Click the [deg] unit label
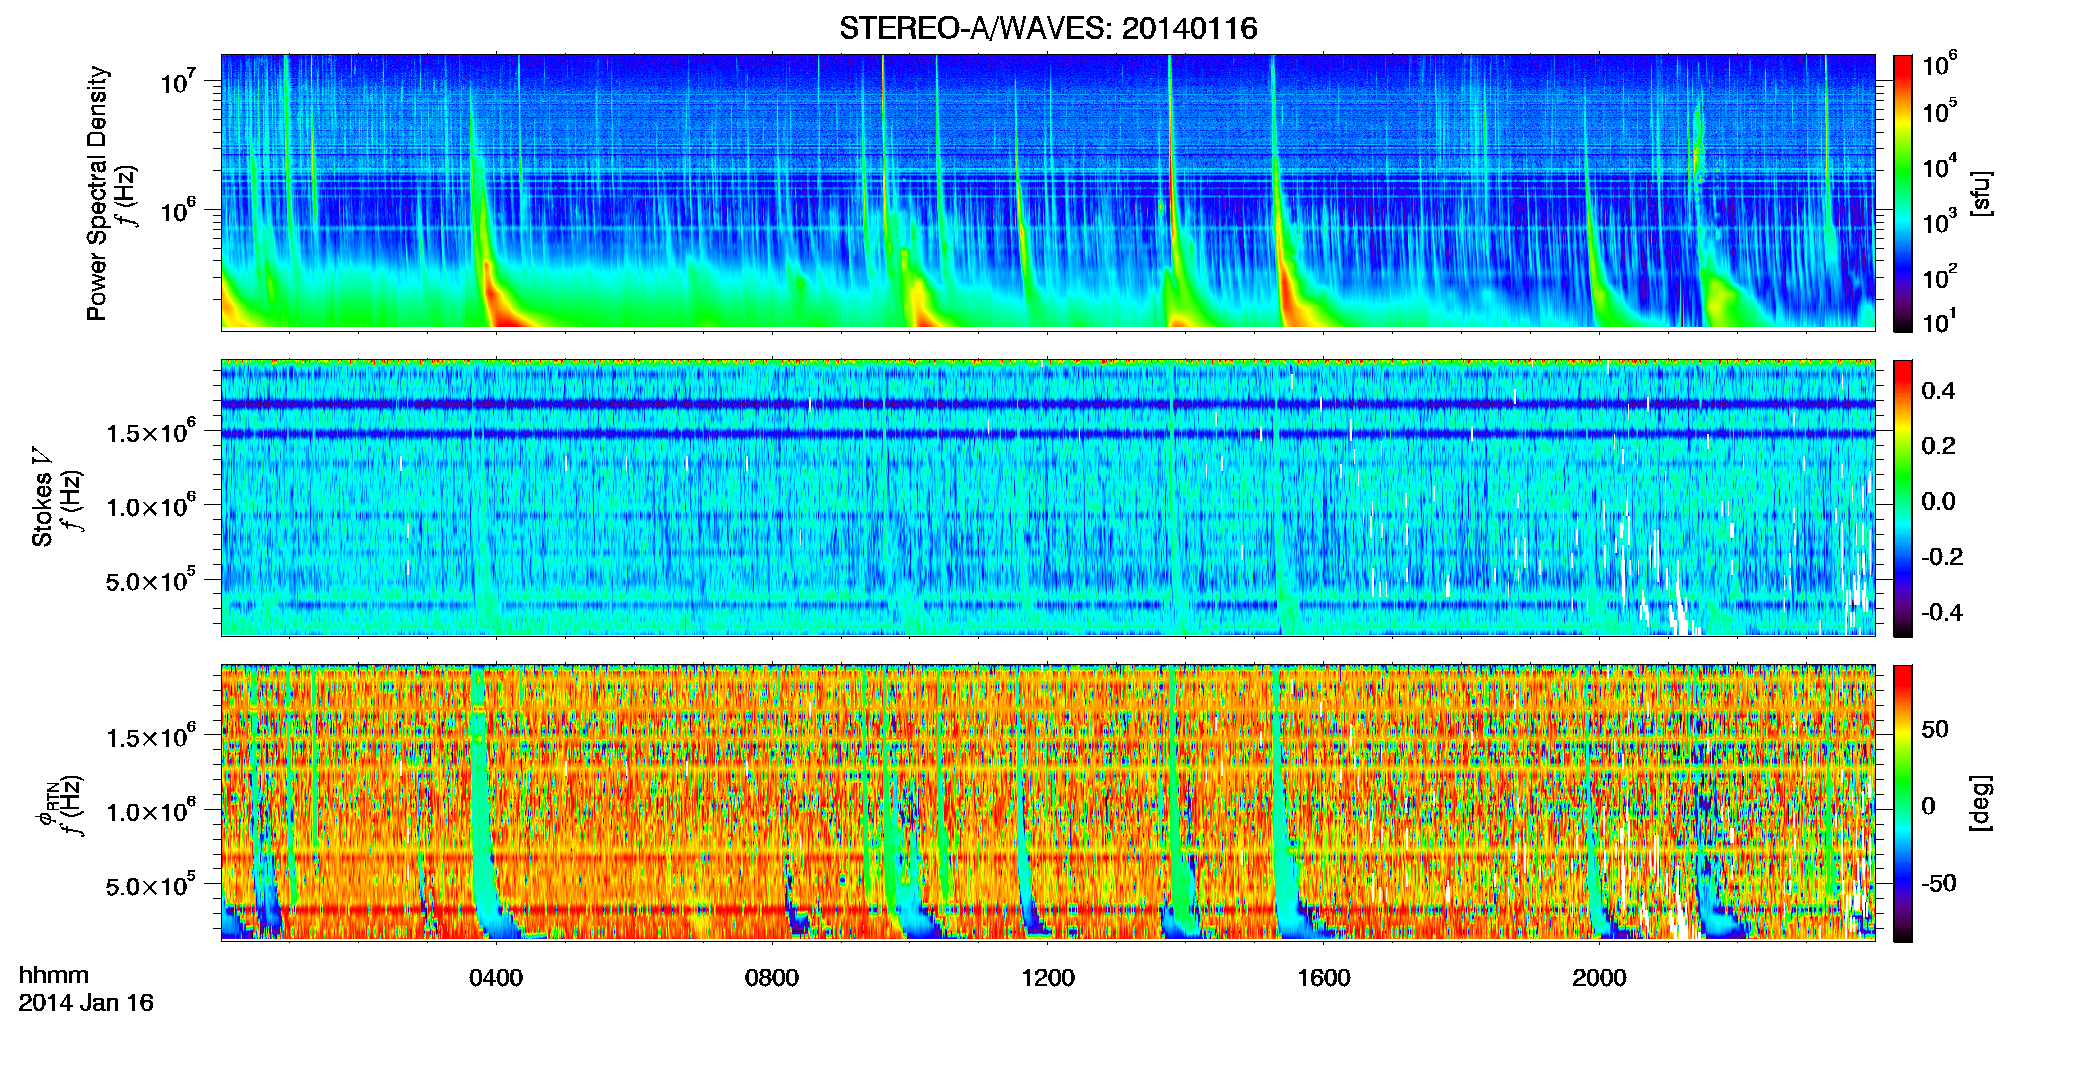 1981,803
